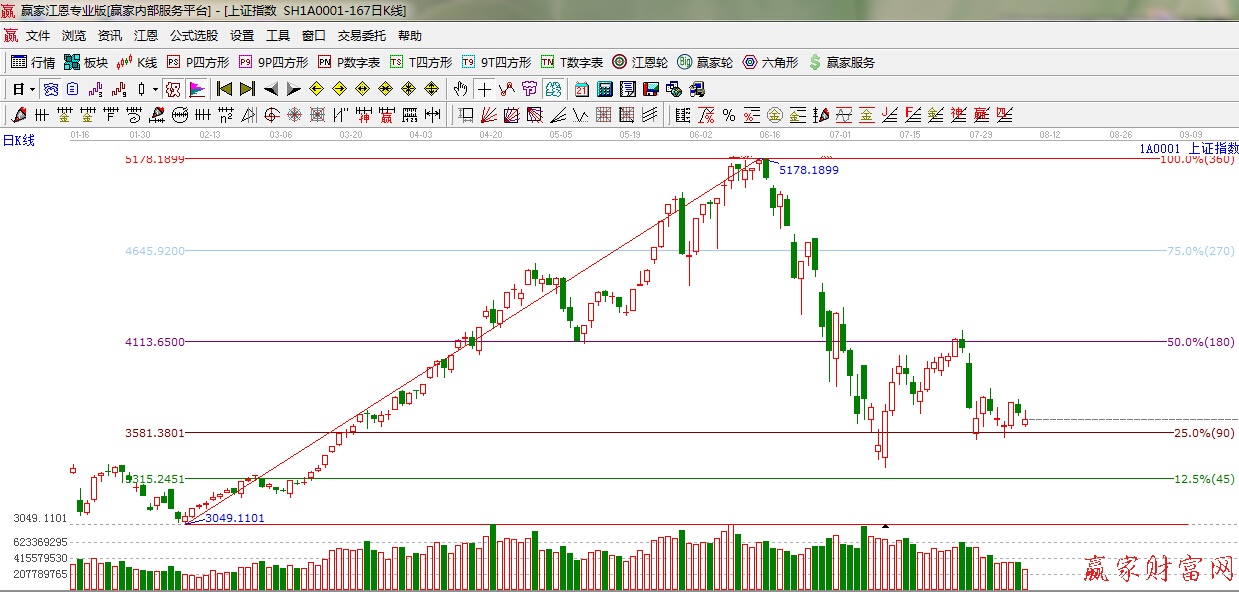This screenshot has height=593, width=1239.
Task: Click the calendar icon showing 21
Action: click(x=582, y=89)
